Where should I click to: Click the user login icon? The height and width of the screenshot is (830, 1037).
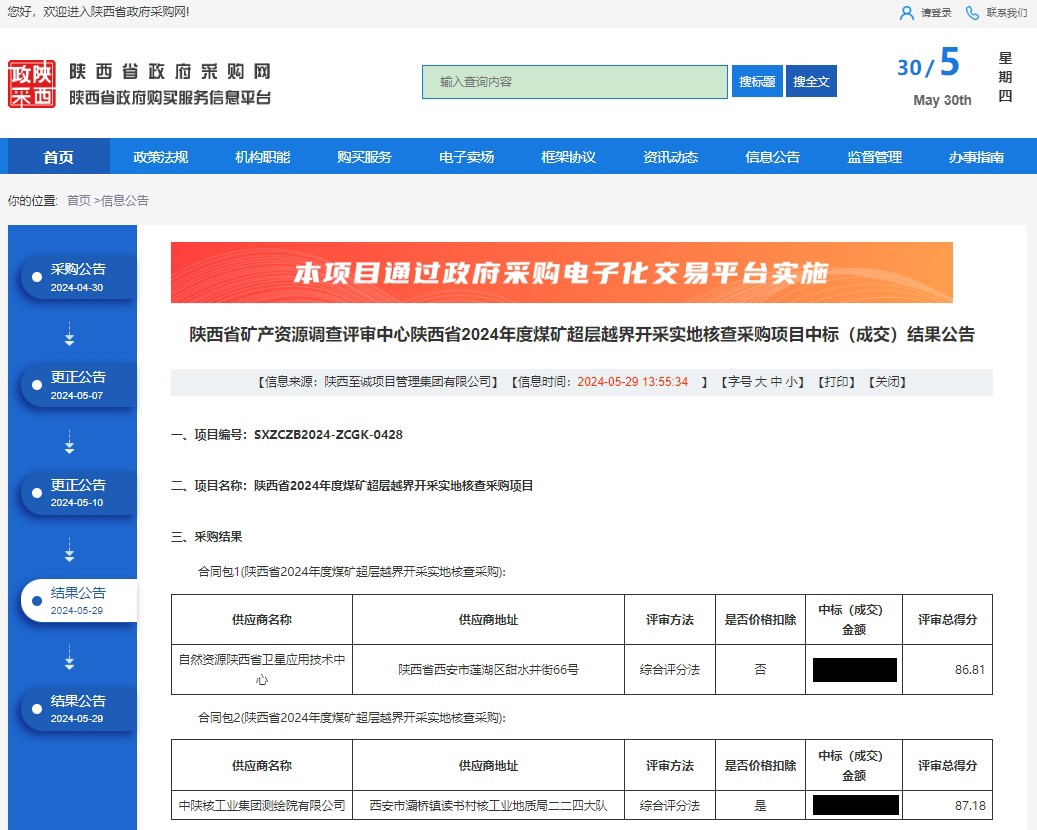tap(907, 13)
